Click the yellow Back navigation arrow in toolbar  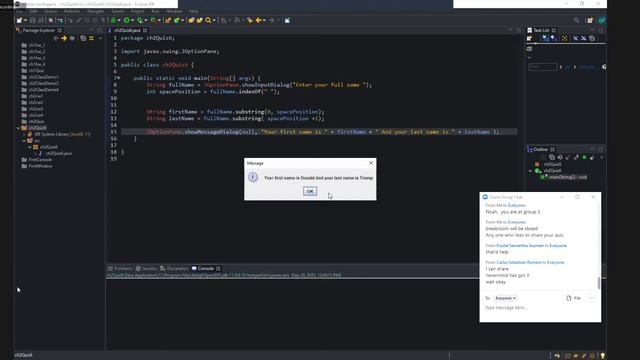[x=258, y=20]
